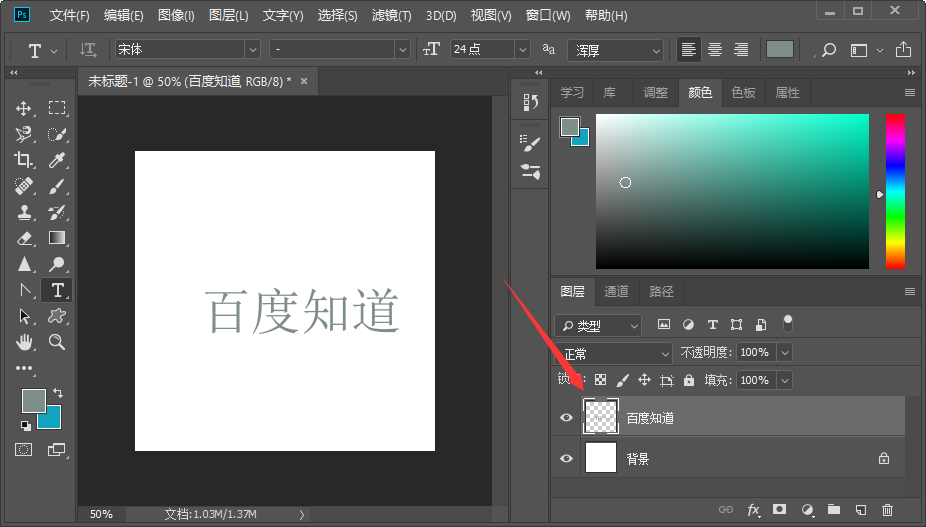Hide the 百度知道 layer
The height and width of the screenshot is (527, 926).
pos(566,418)
